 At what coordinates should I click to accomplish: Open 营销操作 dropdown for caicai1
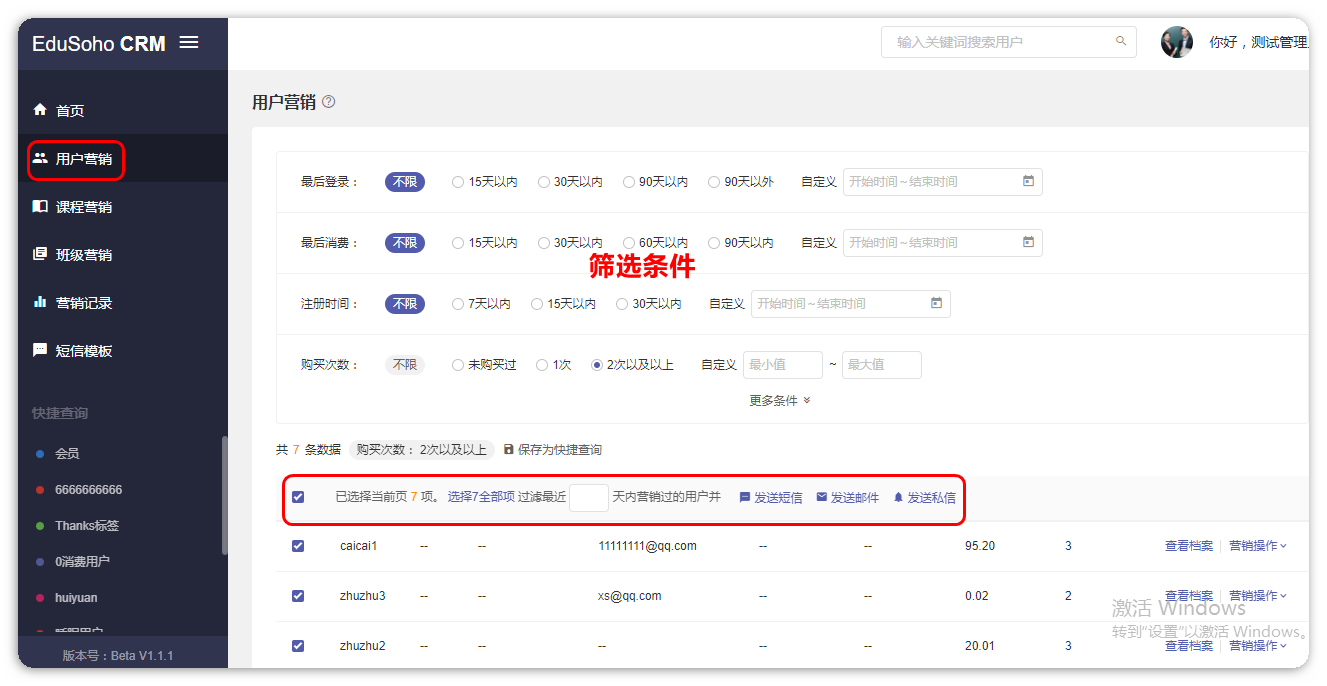click(1257, 546)
